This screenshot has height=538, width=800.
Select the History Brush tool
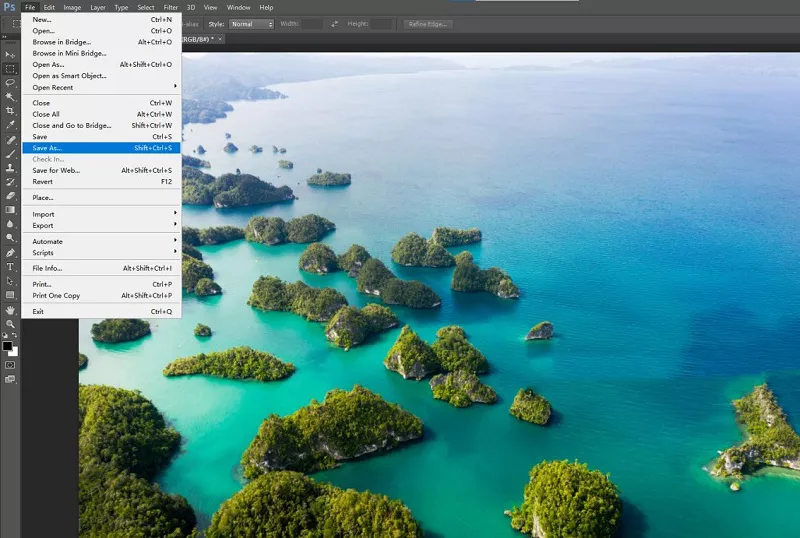pyautogui.click(x=10, y=182)
